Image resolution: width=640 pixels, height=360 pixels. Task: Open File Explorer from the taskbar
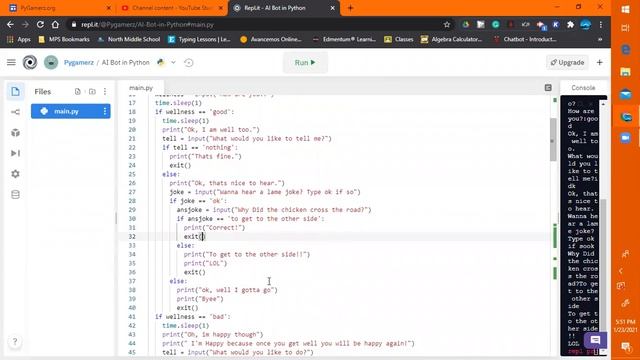click(x=625, y=72)
